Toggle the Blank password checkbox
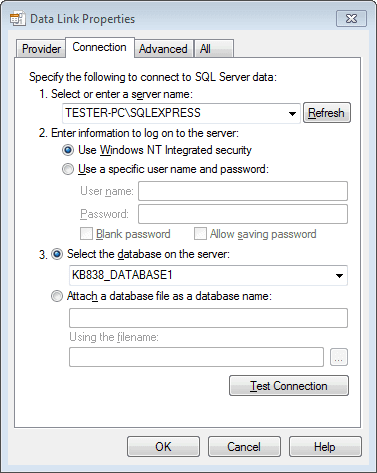Image resolution: width=377 pixels, height=473 pixels. pos(86,234)
